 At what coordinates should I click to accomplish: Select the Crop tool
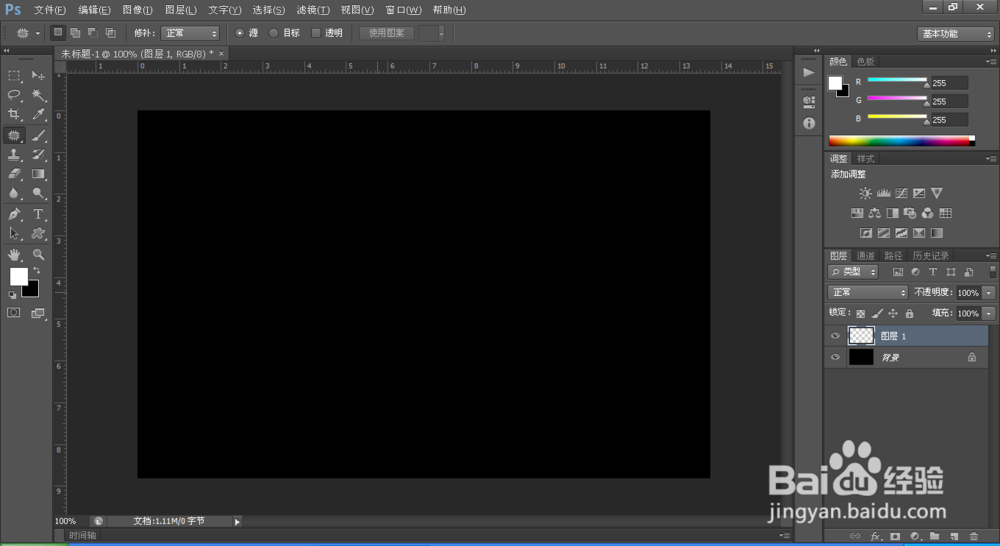(14, 114)
